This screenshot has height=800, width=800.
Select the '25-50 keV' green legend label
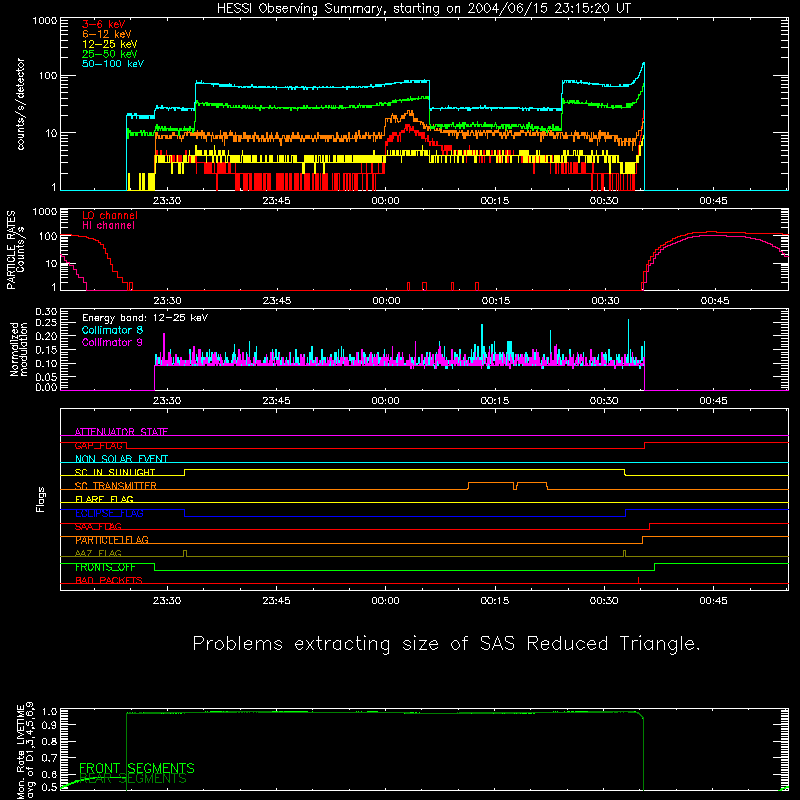click(110, 54)
